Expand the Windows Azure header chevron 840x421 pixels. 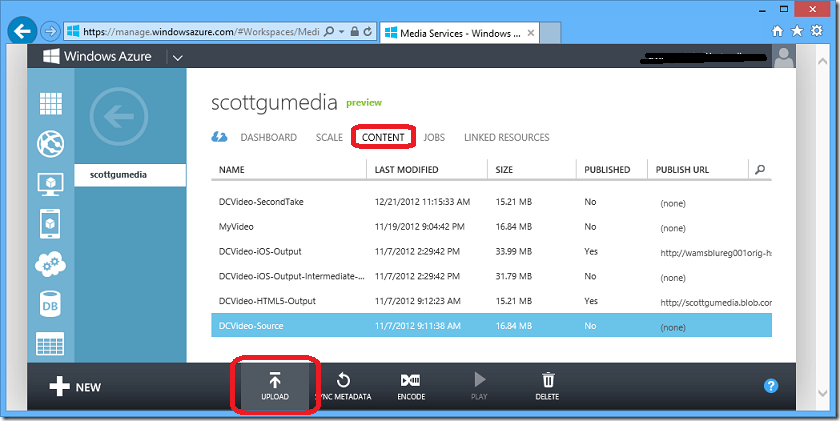pos(178,57)
